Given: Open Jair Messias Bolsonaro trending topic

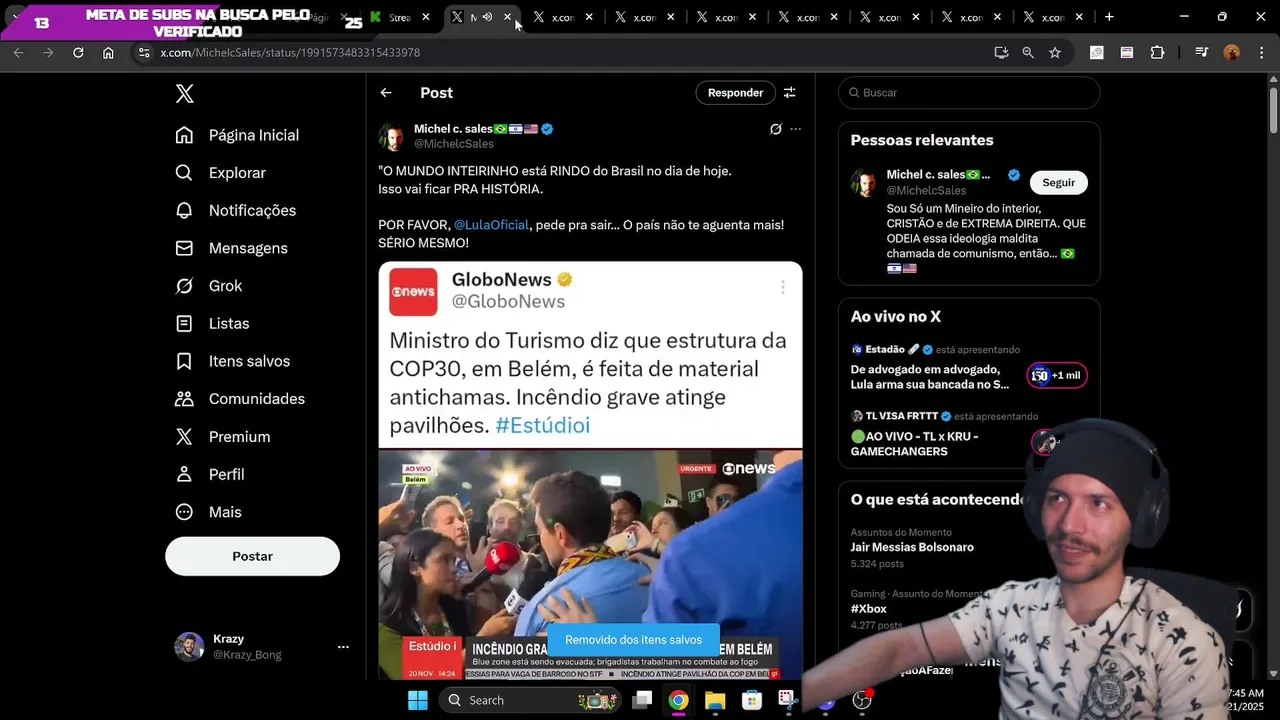Looking at the screenshot, I should point(912,548).
